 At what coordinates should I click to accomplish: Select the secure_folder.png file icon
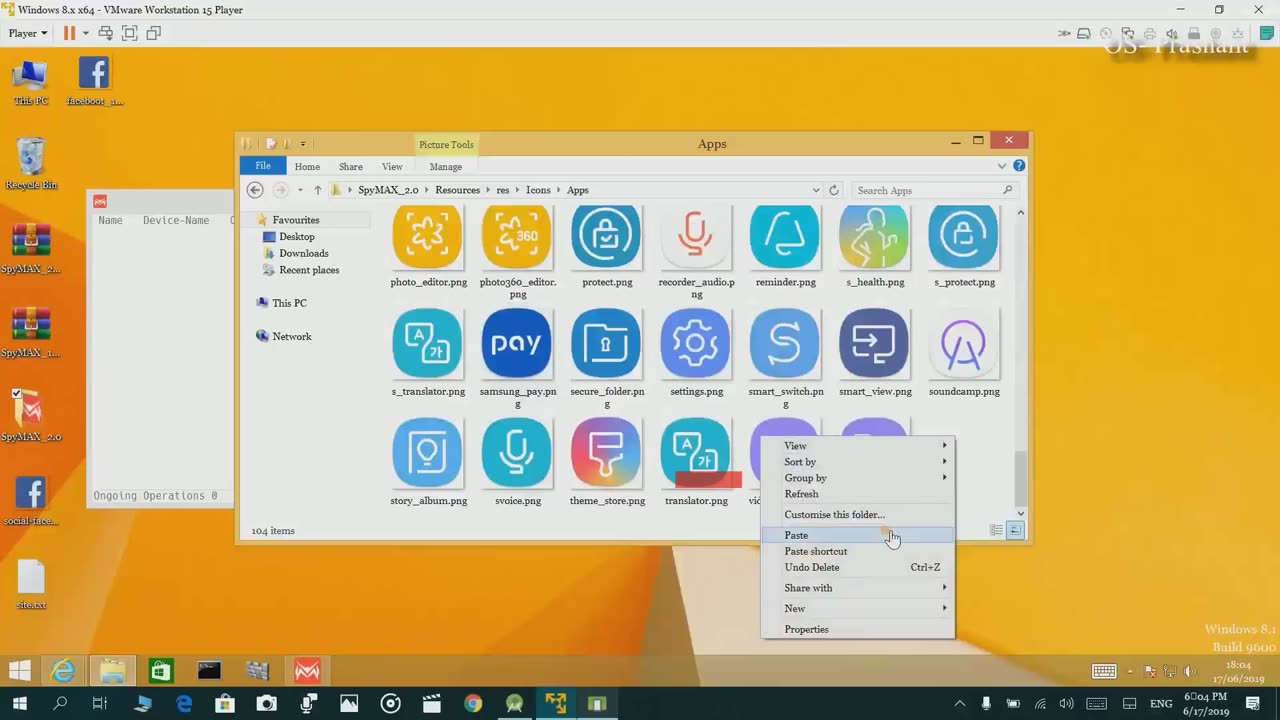[x=606, y=343]
